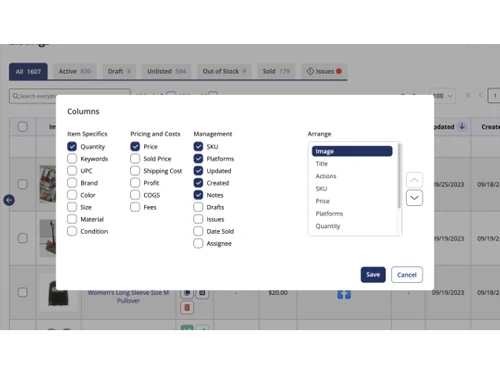Toggle the Material checkbox
The image size is (500, 375).
point(72,219)
